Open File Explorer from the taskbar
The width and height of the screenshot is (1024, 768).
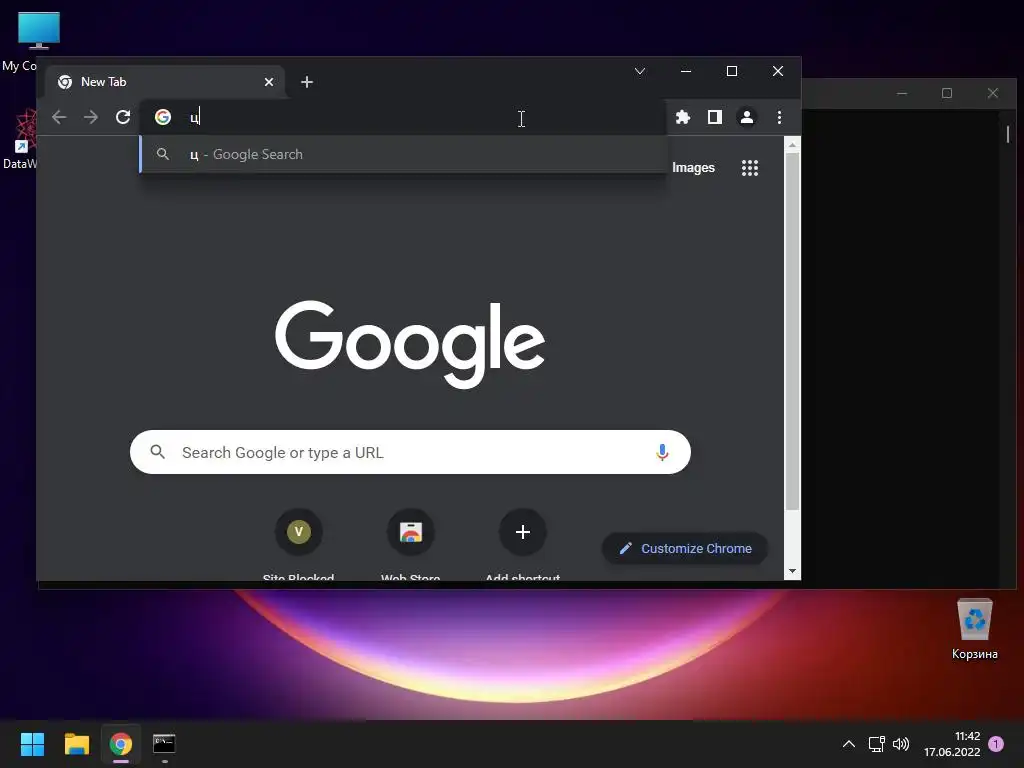76,744
